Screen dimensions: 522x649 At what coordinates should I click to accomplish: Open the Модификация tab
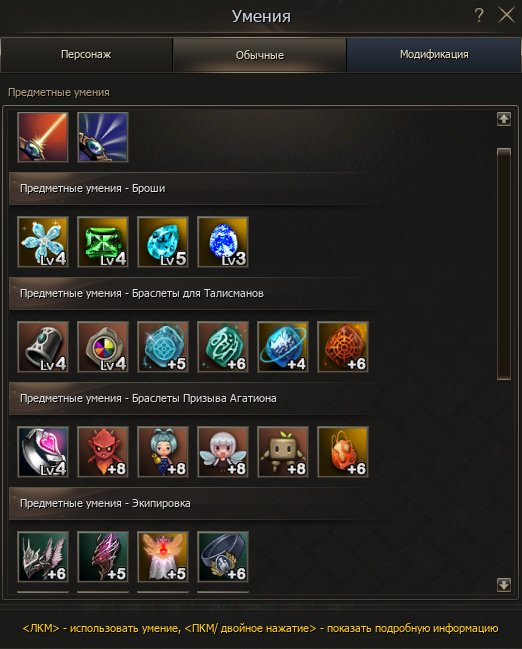point(434,55)
